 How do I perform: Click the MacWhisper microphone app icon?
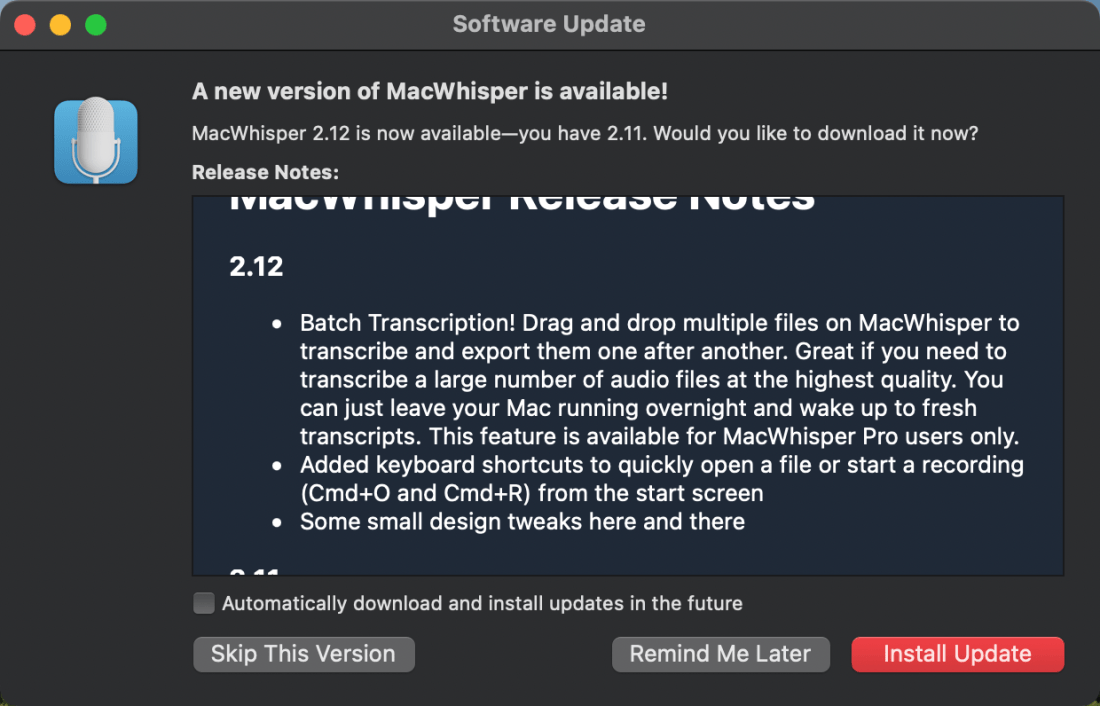95,140
